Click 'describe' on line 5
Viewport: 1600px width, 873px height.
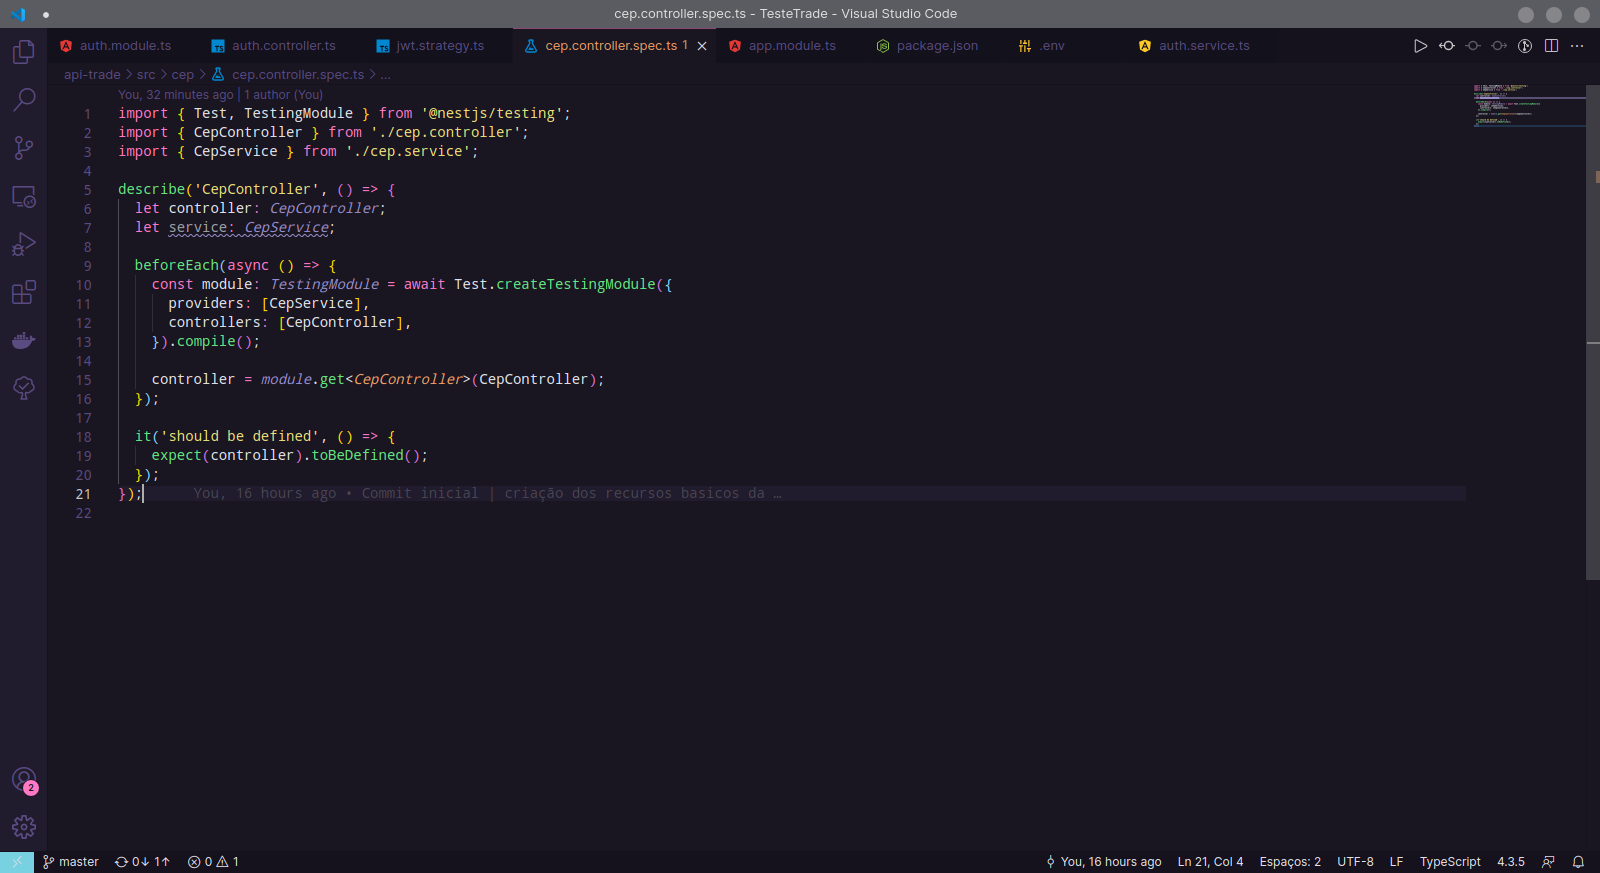tap(151, 190)
